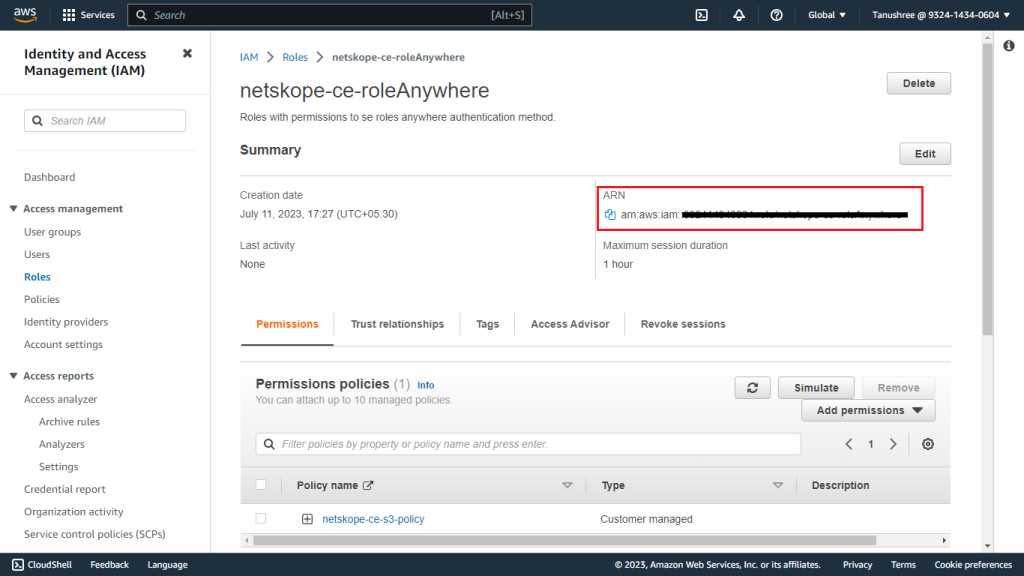Click the page vertical scrollbar thumb

point(987,189)
